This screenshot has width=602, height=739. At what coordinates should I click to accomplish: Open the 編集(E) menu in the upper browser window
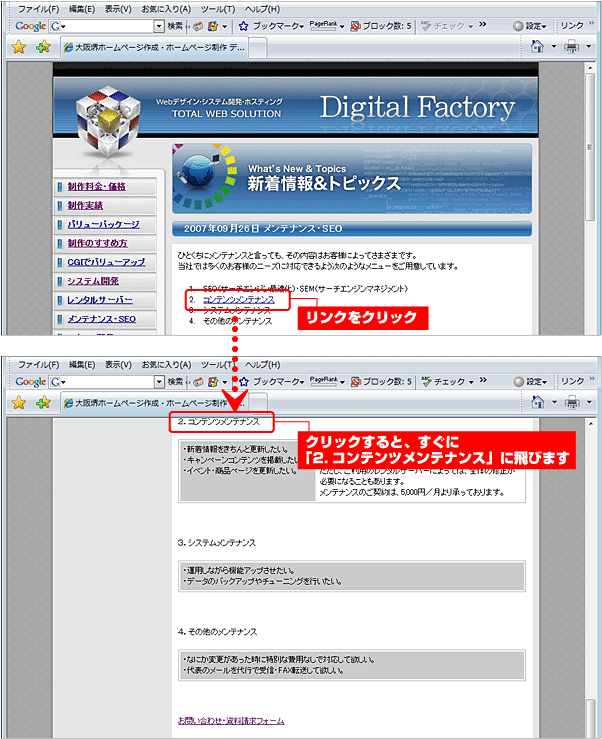(x=82, y=9)
